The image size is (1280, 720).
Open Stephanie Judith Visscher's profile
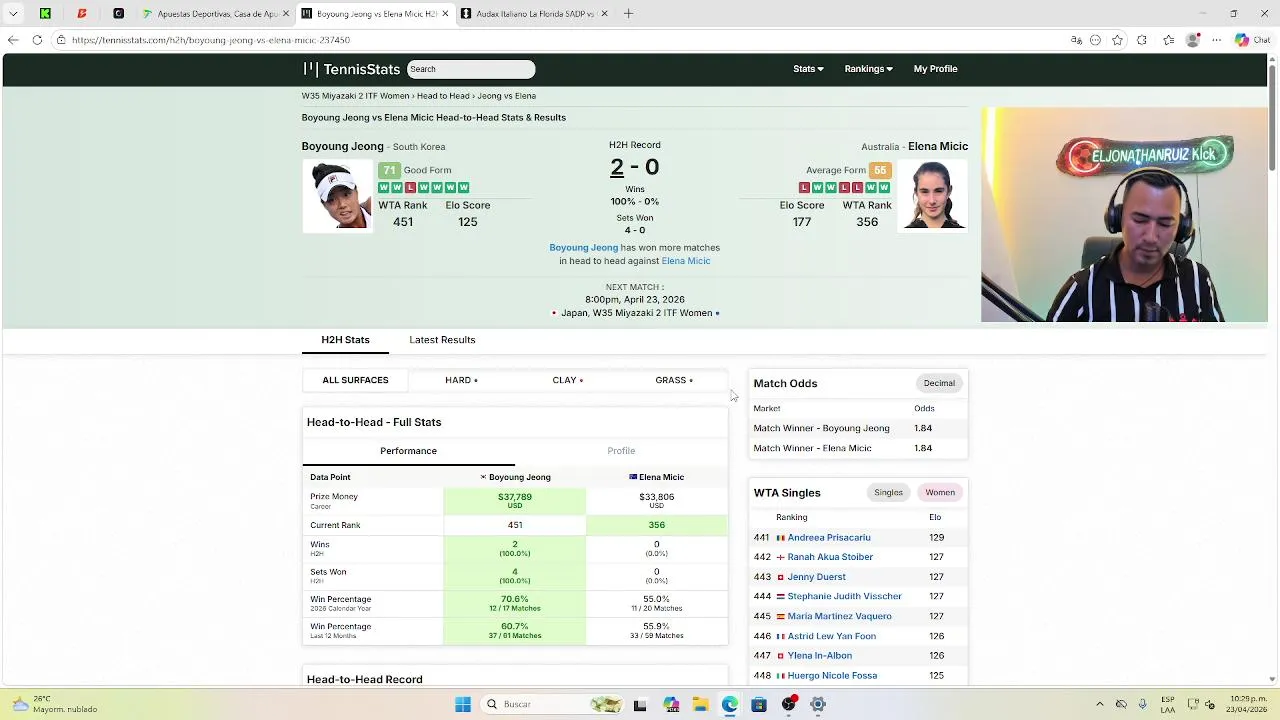pos(844,596)
